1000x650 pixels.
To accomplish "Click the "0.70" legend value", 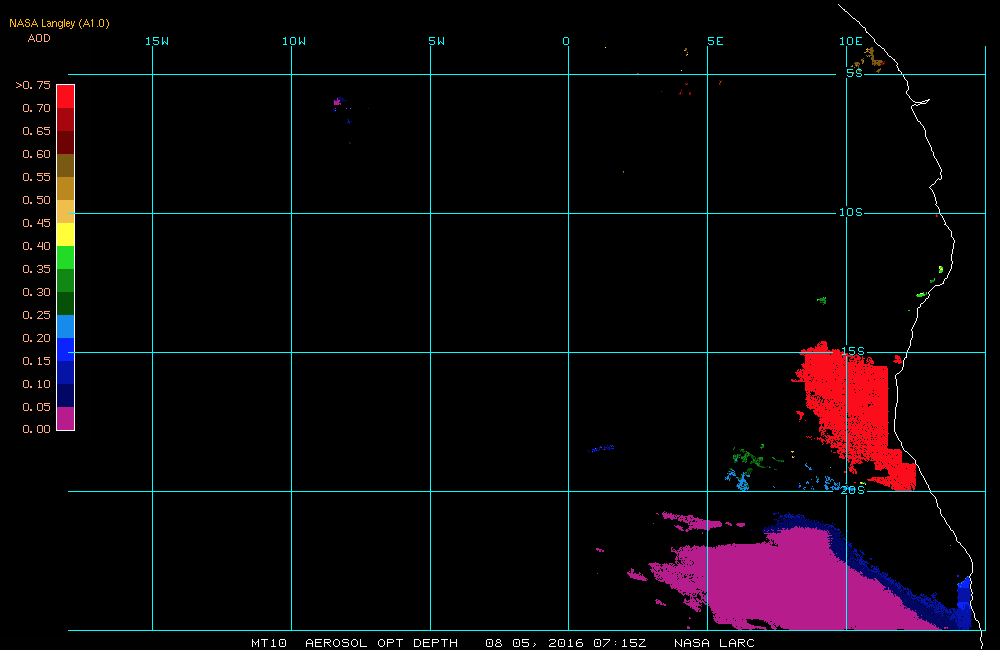I will pos(36,108).
